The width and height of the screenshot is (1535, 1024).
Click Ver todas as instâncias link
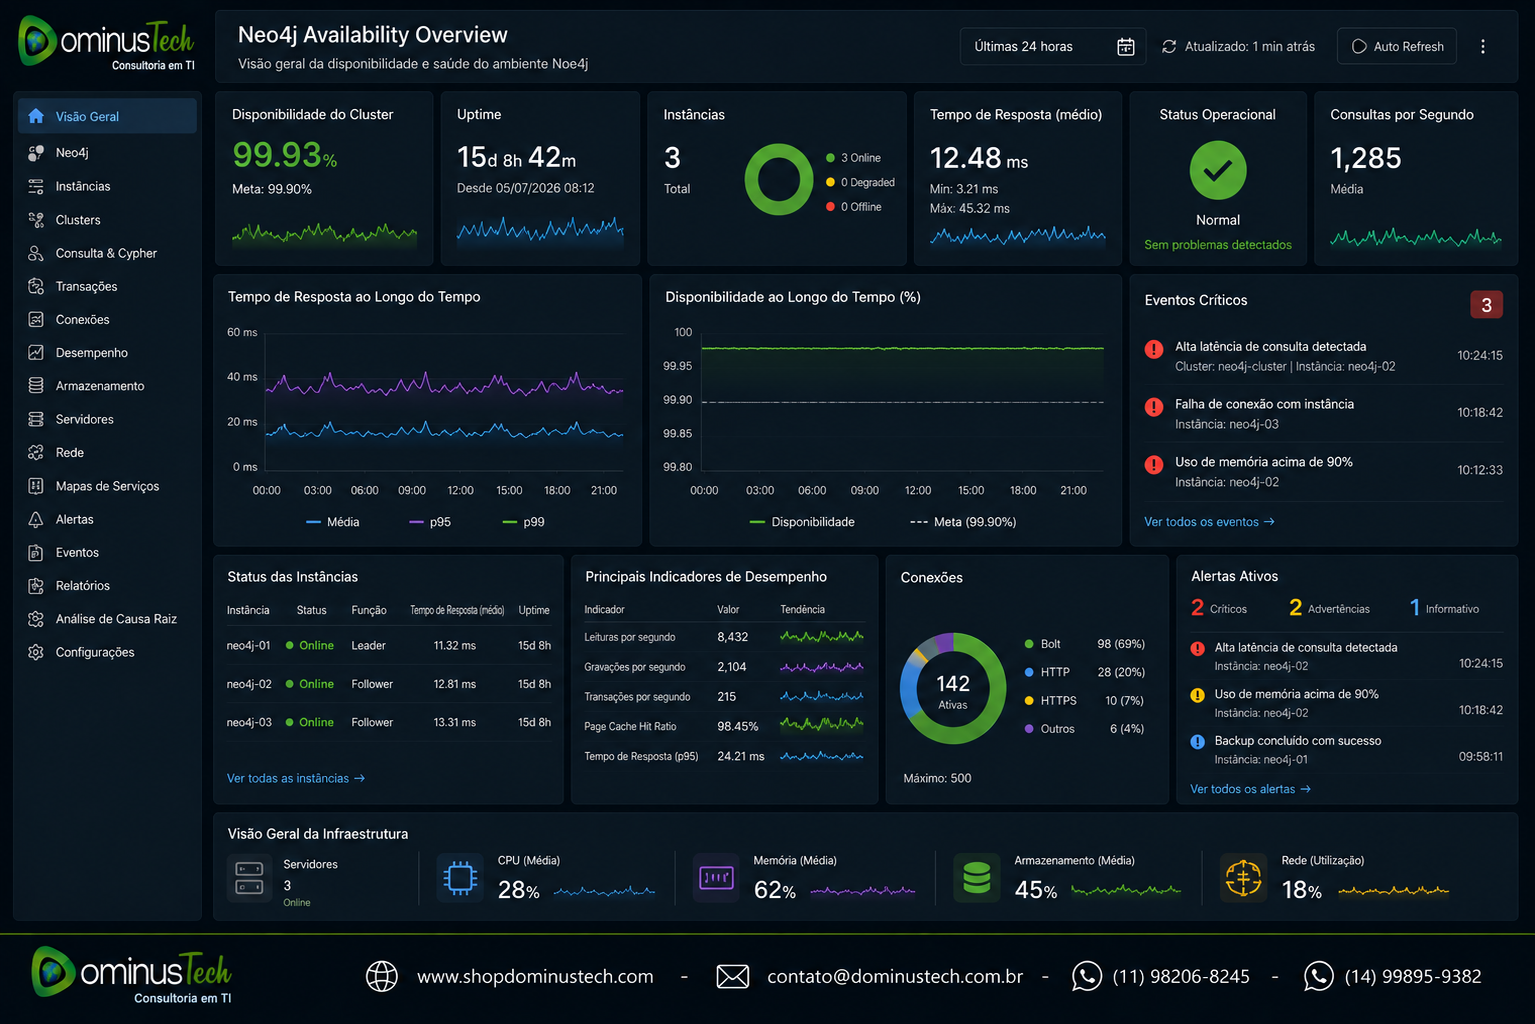[296, 778]
